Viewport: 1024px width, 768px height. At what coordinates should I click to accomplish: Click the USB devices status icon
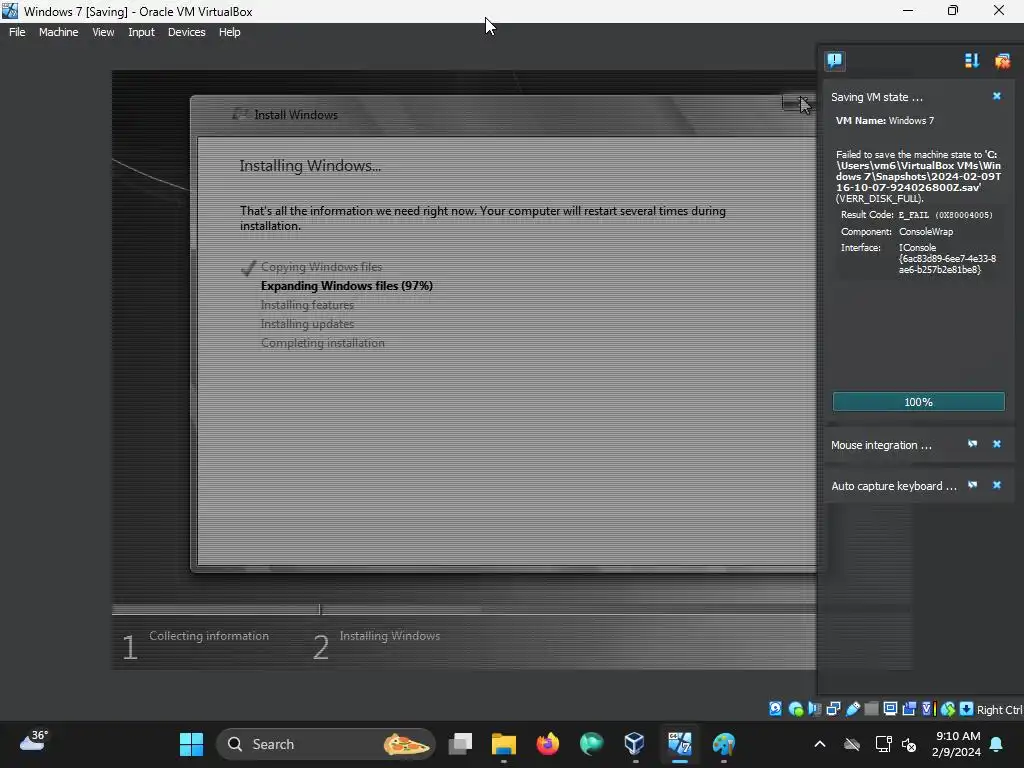point(852,709)
